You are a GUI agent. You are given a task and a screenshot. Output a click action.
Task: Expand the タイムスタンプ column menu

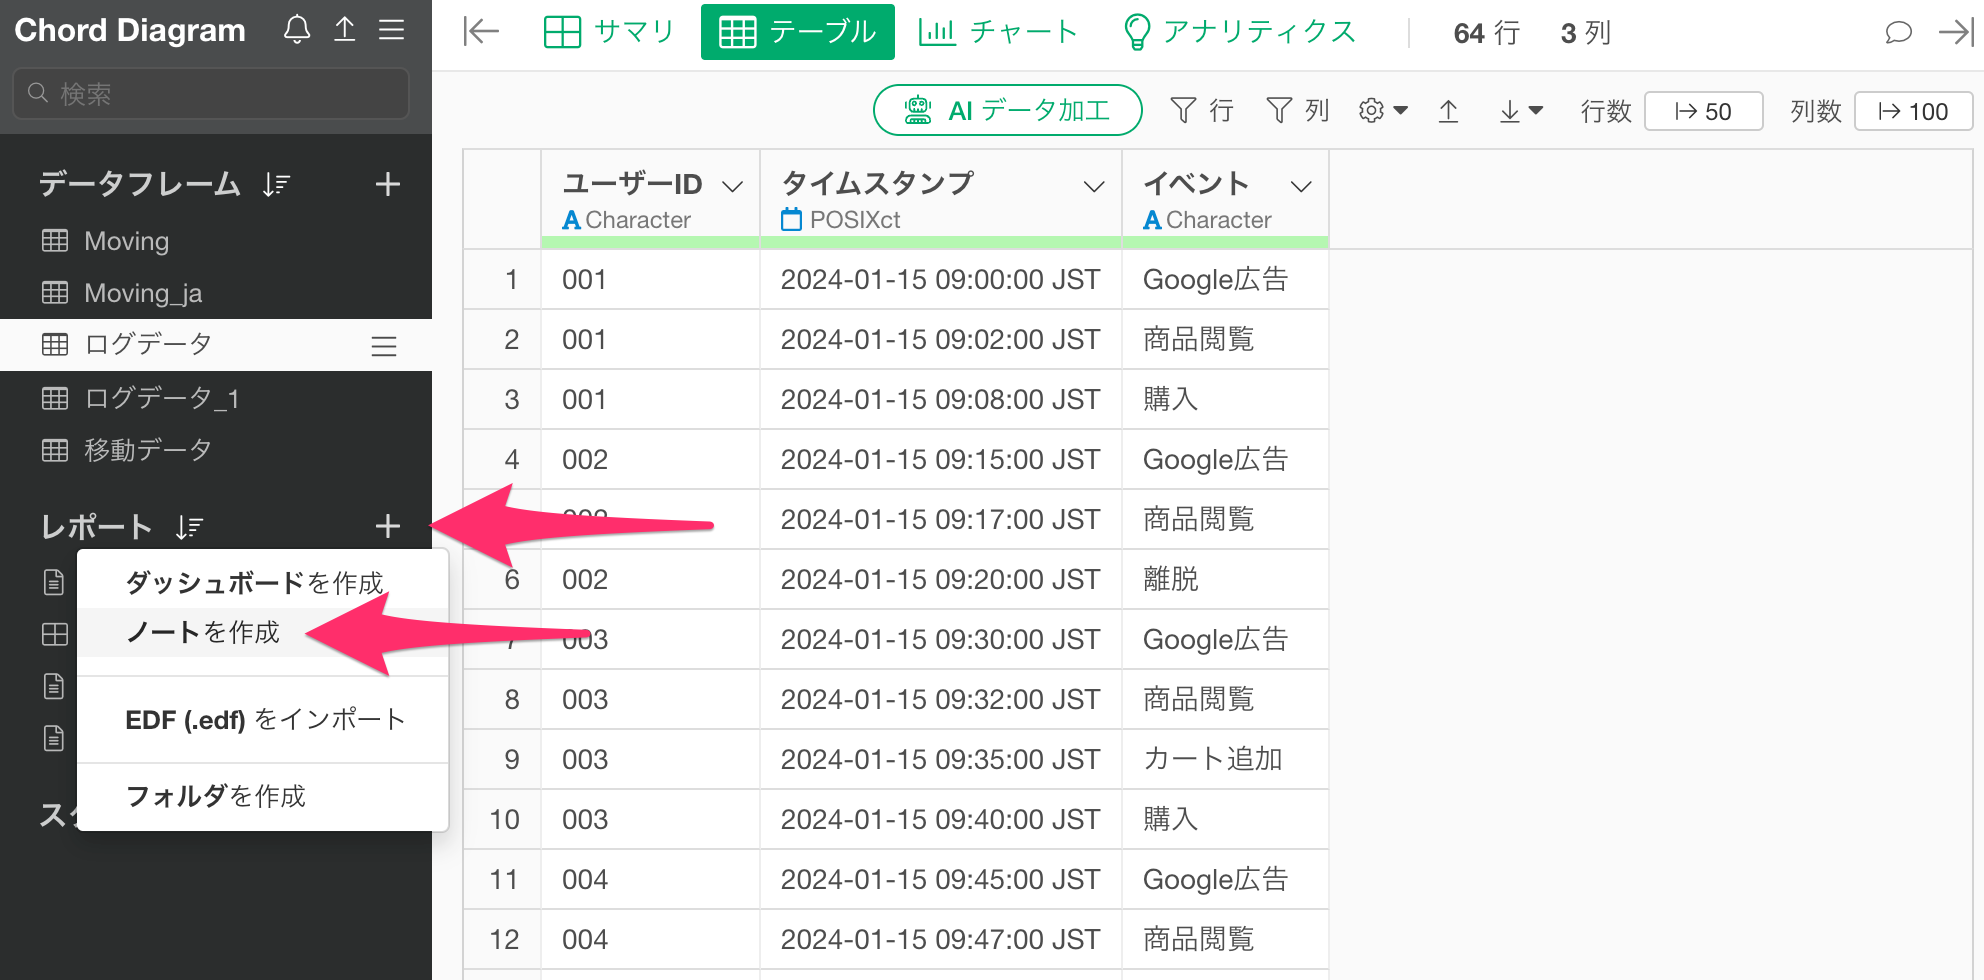[x=1094, y=186]
